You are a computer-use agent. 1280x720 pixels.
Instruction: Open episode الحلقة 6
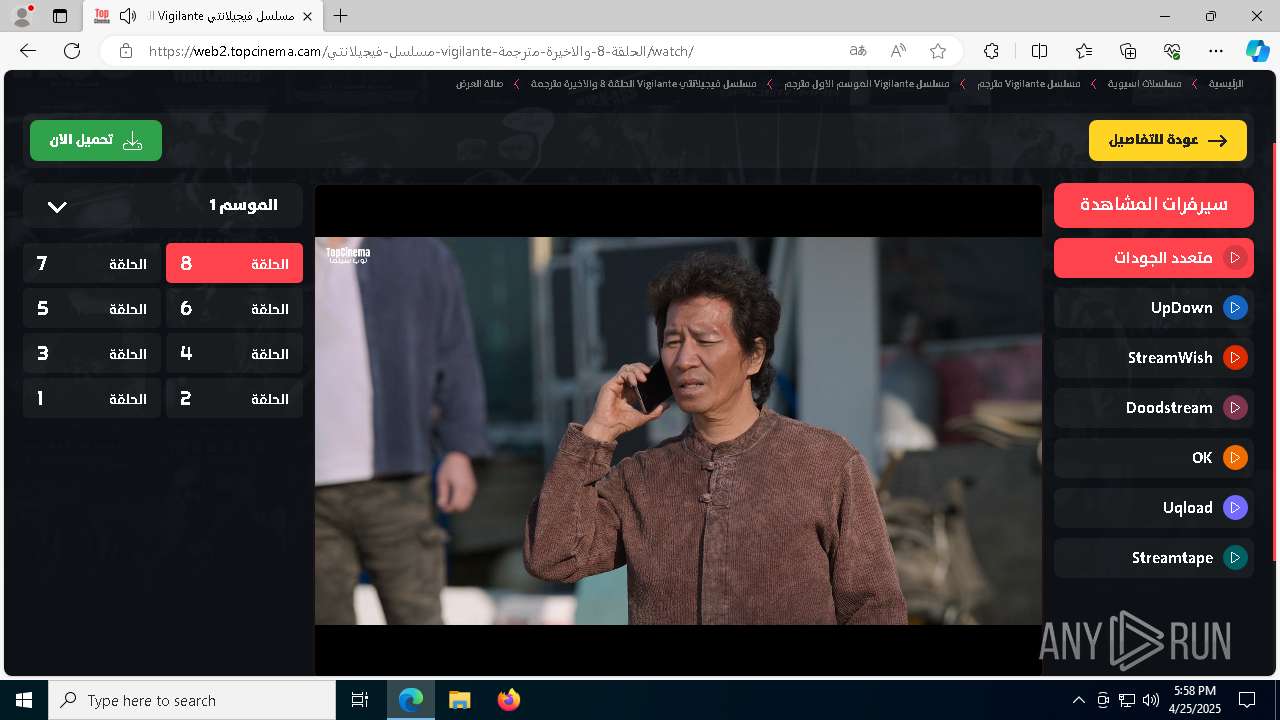point(234,309)
